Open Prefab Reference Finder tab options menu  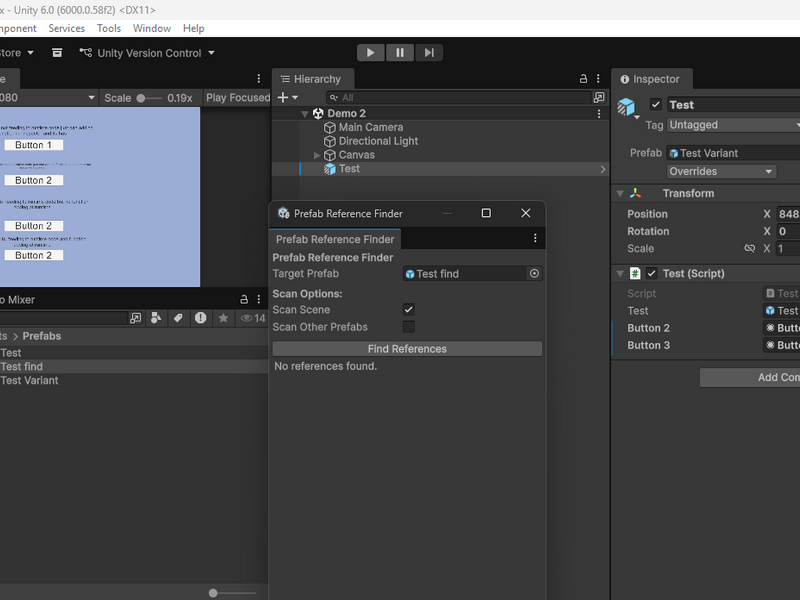(535, 238)
